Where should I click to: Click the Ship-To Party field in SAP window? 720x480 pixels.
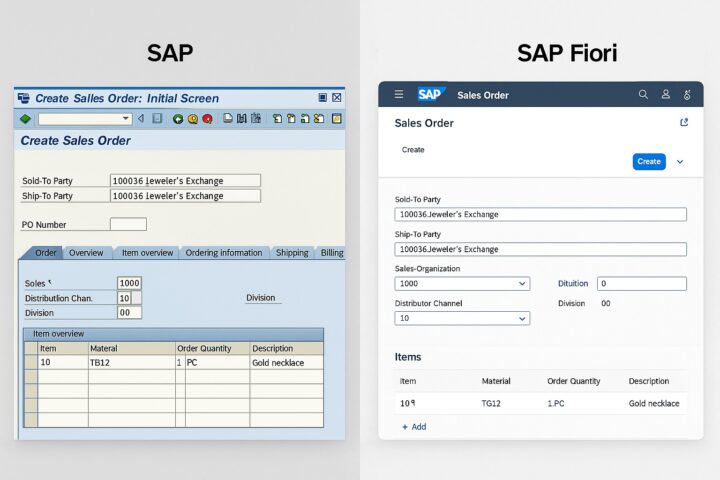(186, 196)
